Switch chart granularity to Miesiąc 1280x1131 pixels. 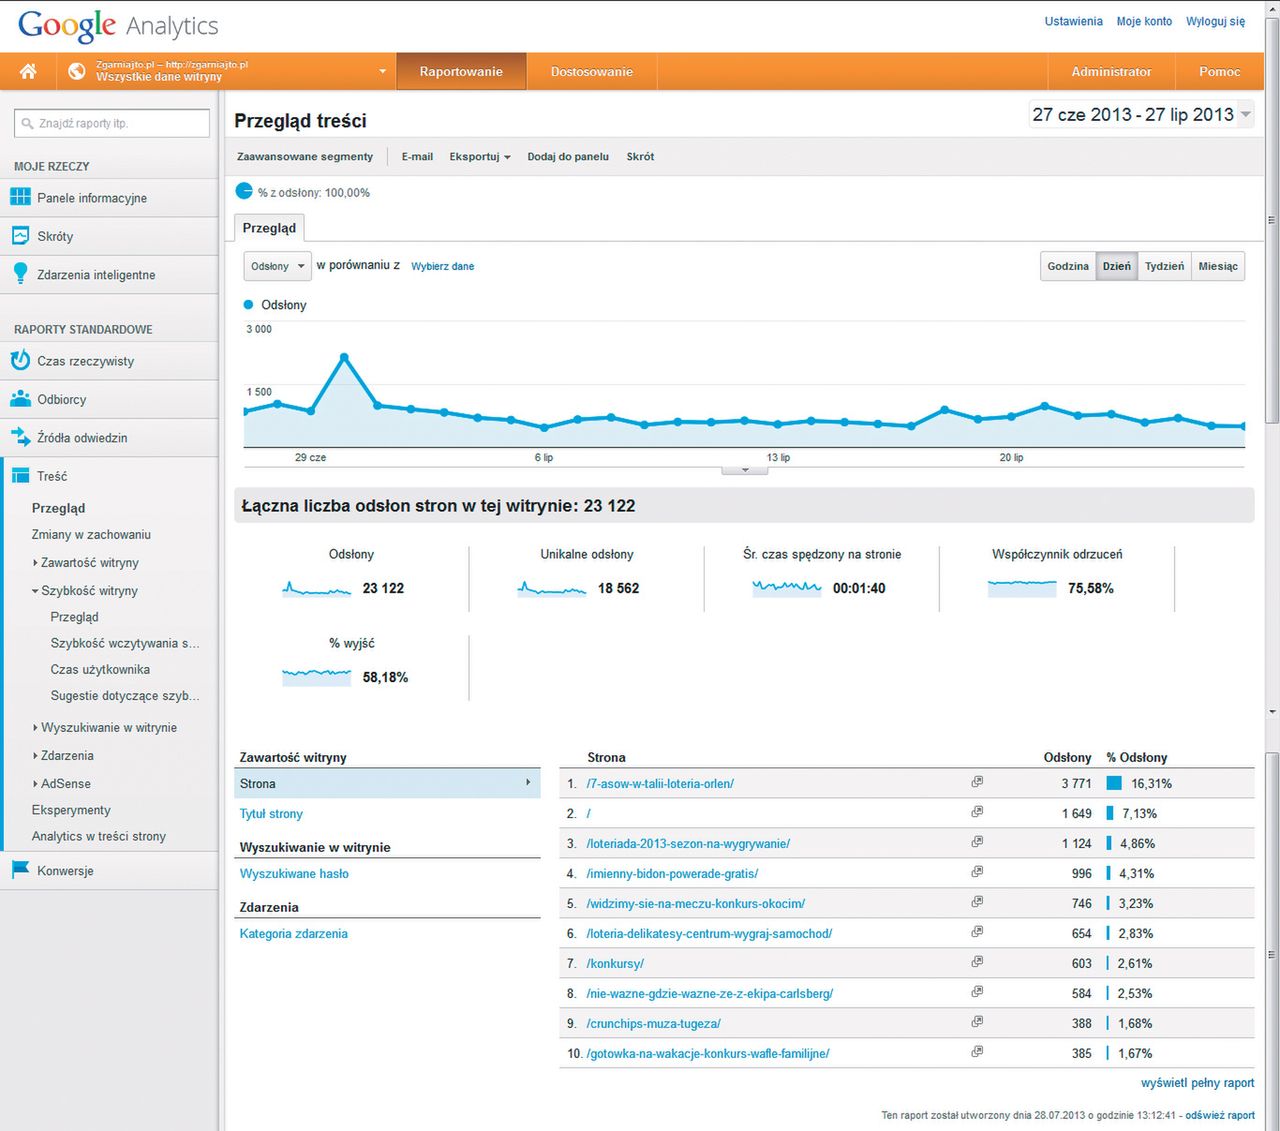(1218, 266)
